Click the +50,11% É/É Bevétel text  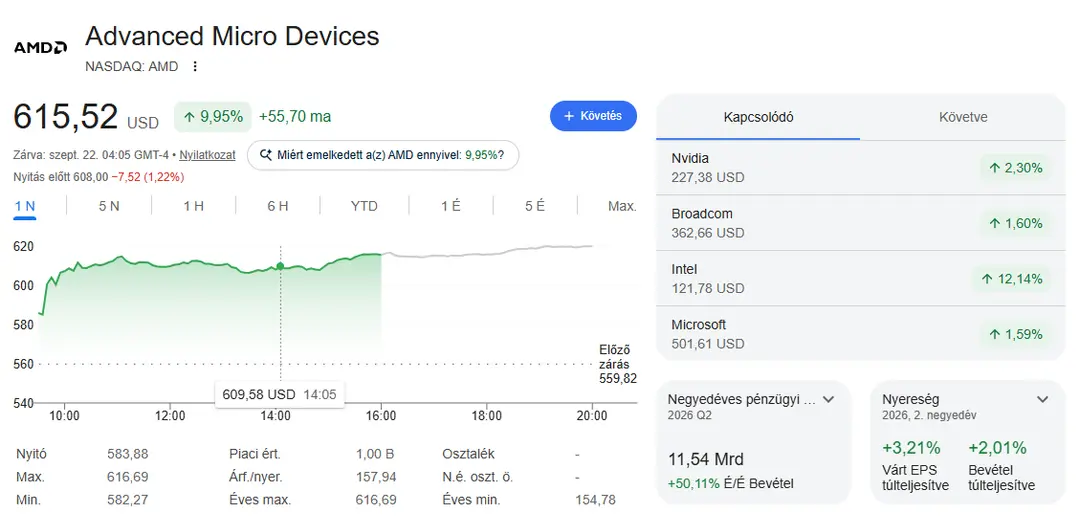[x=731, y=484]
